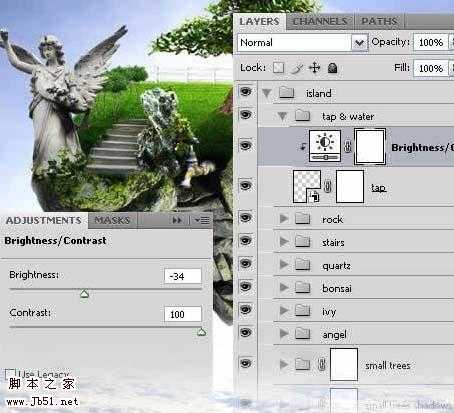The width and height of the screenshot is (454, 413).
Task: Select Brightness/Contrast adjustment sun icon thumbnail
Action: click(325, 146)
